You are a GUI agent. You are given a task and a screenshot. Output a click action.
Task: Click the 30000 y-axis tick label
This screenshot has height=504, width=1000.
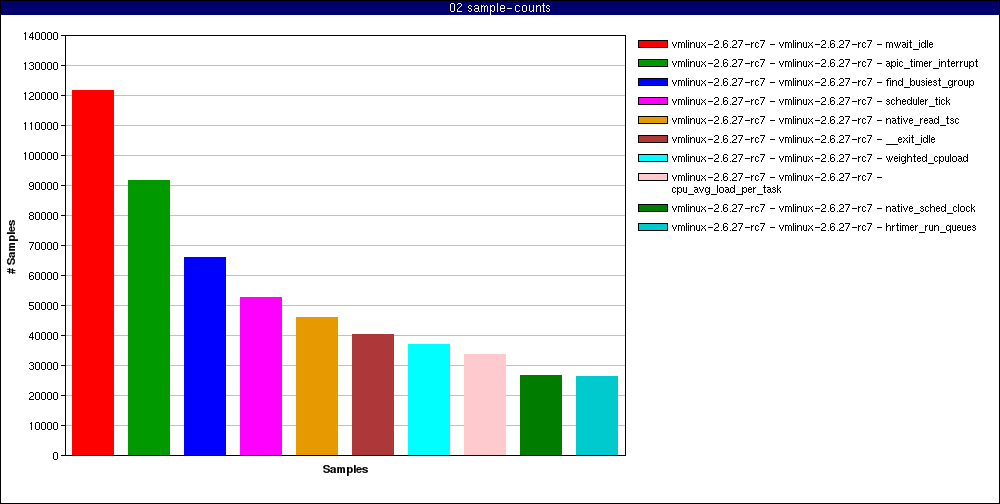[x=43, y=366]
